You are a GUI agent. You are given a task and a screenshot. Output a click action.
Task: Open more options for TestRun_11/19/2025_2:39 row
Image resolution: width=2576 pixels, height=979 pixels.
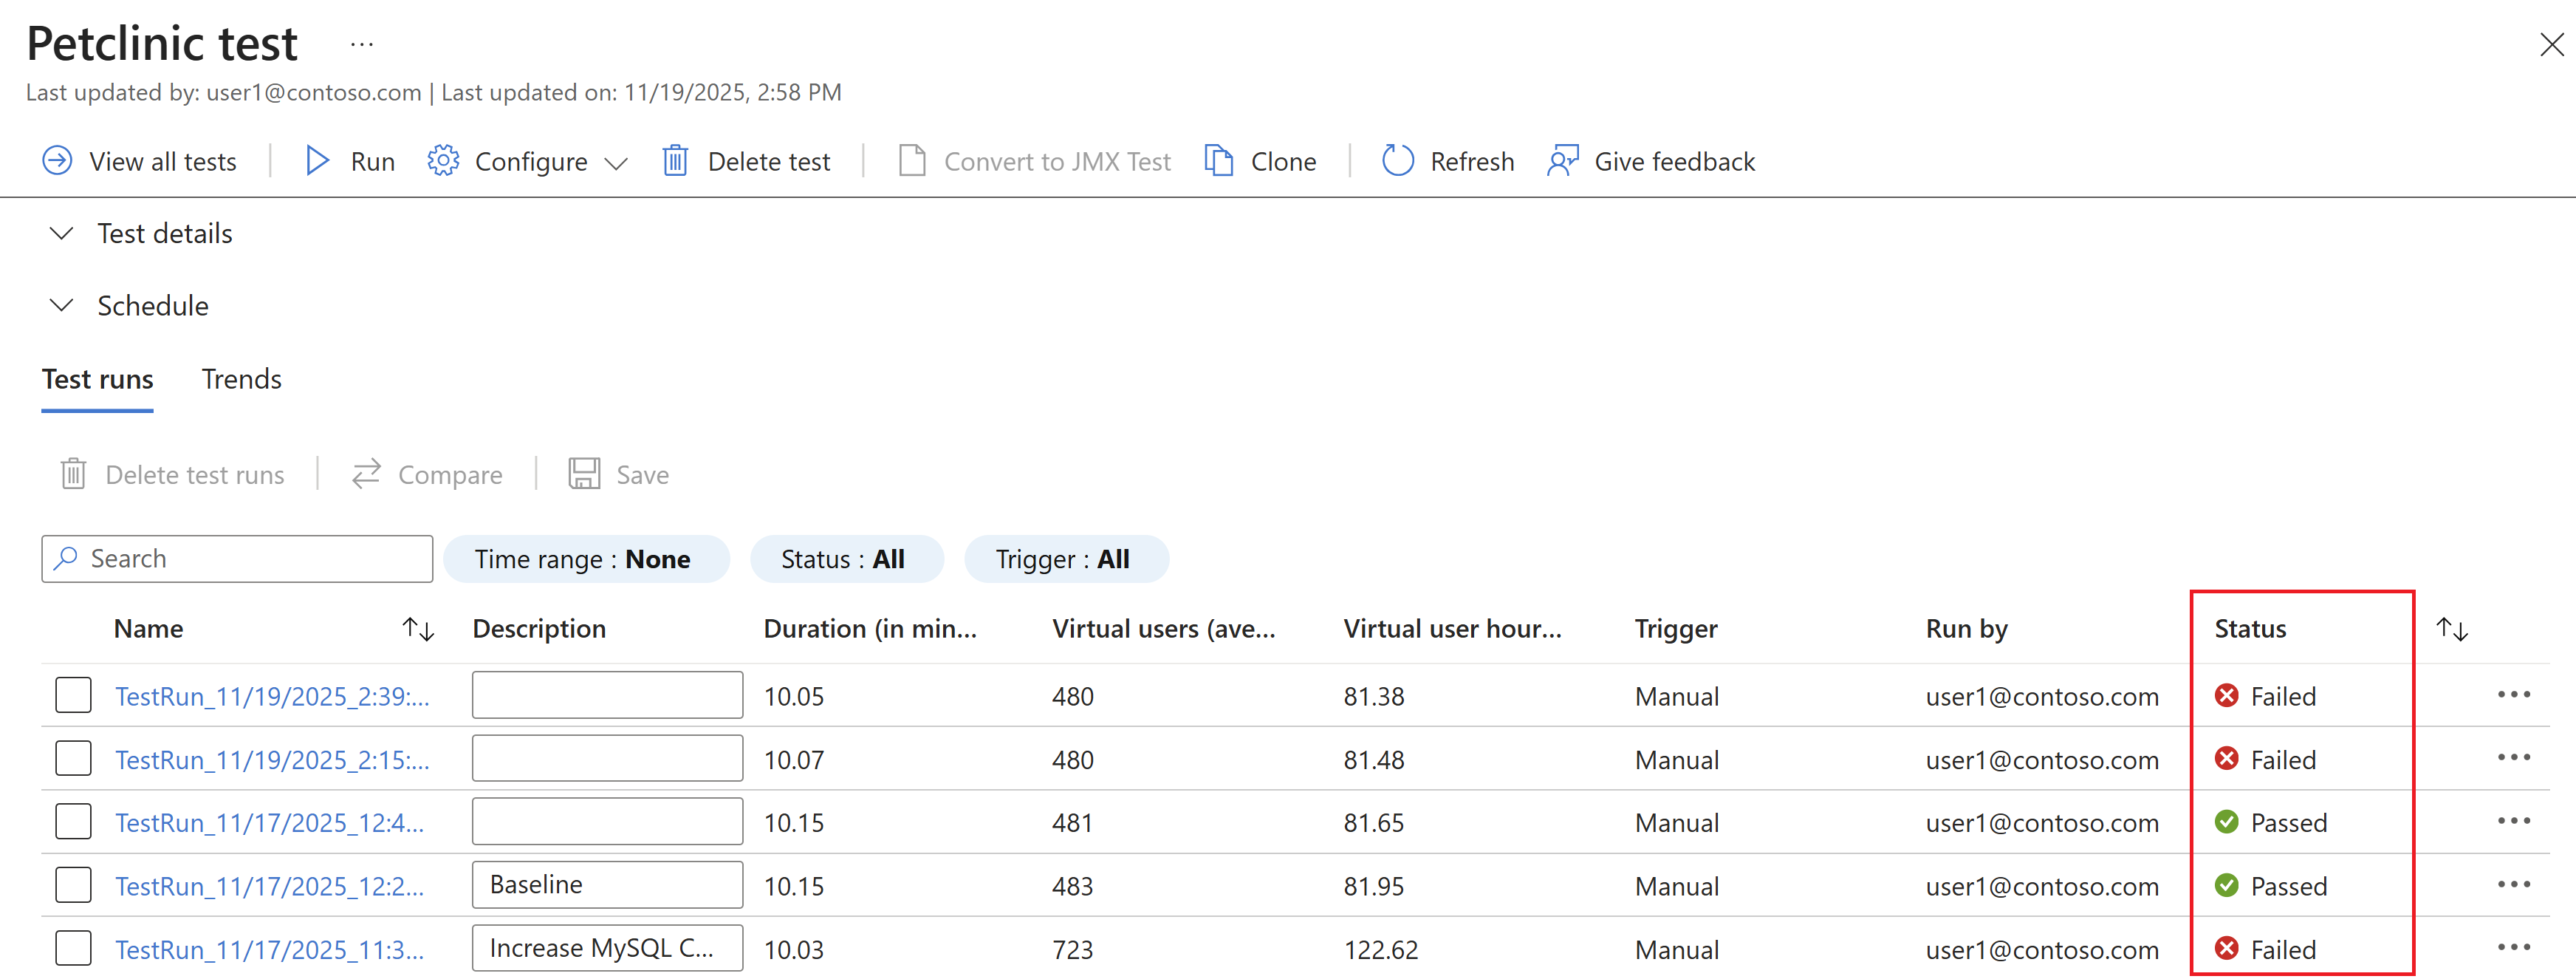[x=2513, y=695]
